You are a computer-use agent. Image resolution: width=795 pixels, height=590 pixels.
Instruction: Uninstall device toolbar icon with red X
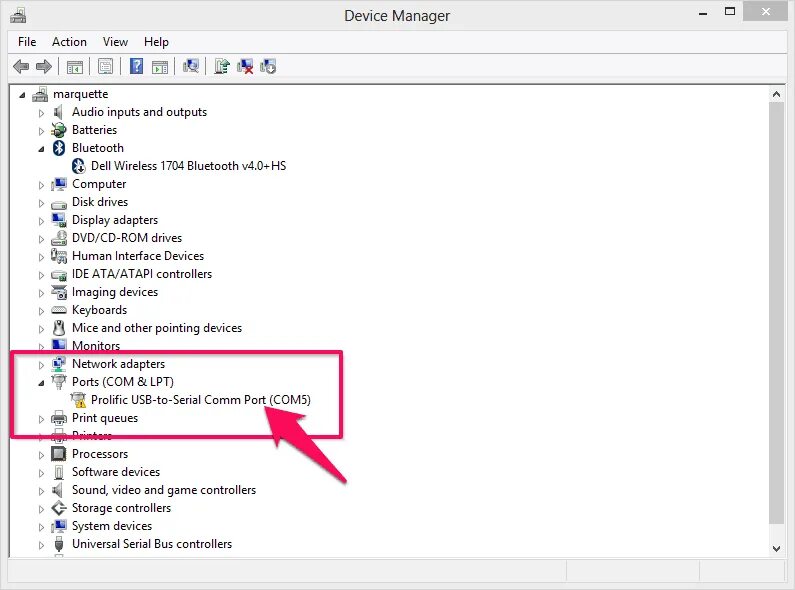coord(245,66)
